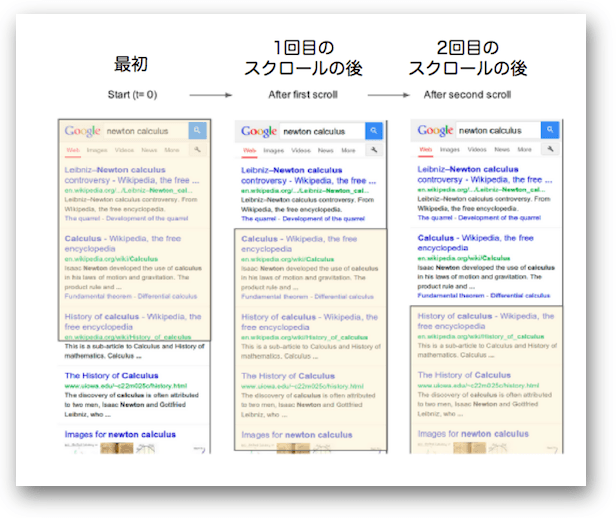Open Images for newton calculus in first scroll panel

297,435
